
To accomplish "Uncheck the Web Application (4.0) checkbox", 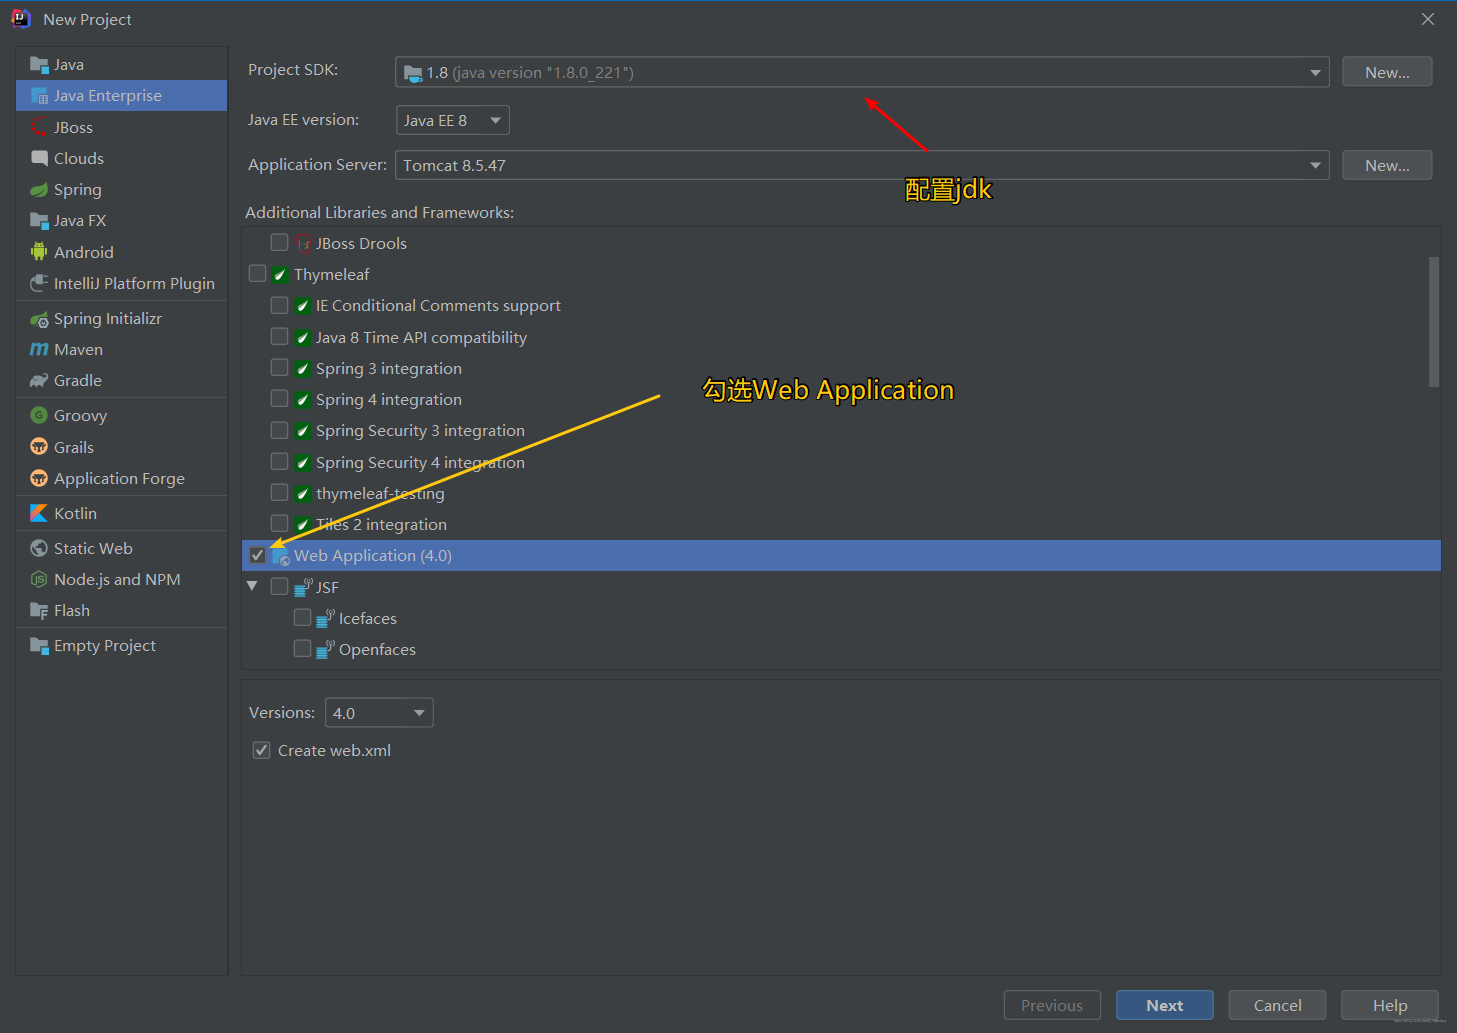I will coord(257,555).
